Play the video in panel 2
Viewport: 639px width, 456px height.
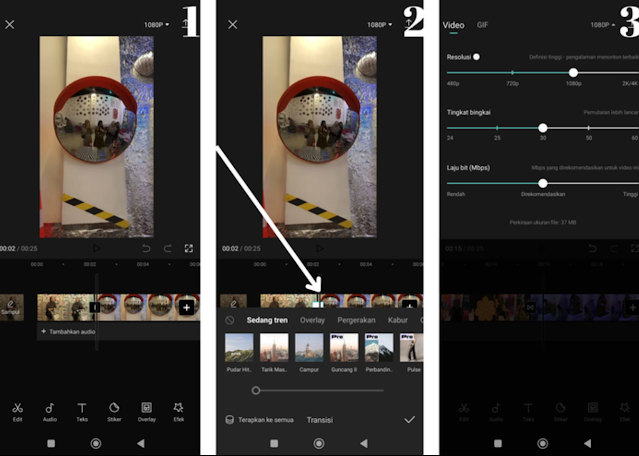pos(320,248)
